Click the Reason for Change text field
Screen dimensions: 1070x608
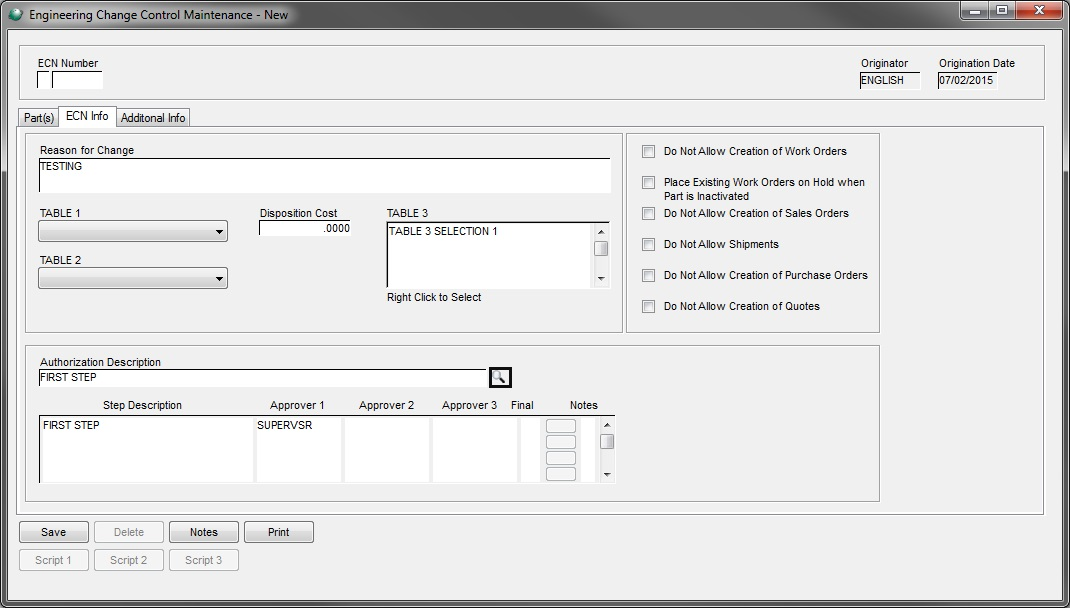[x=324, y=175]
